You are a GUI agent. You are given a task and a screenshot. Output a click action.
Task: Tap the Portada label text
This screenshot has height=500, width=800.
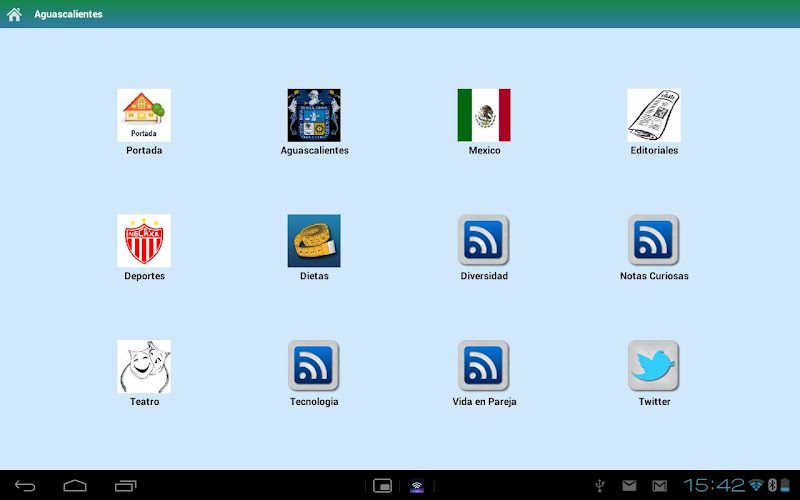[144, 151]
